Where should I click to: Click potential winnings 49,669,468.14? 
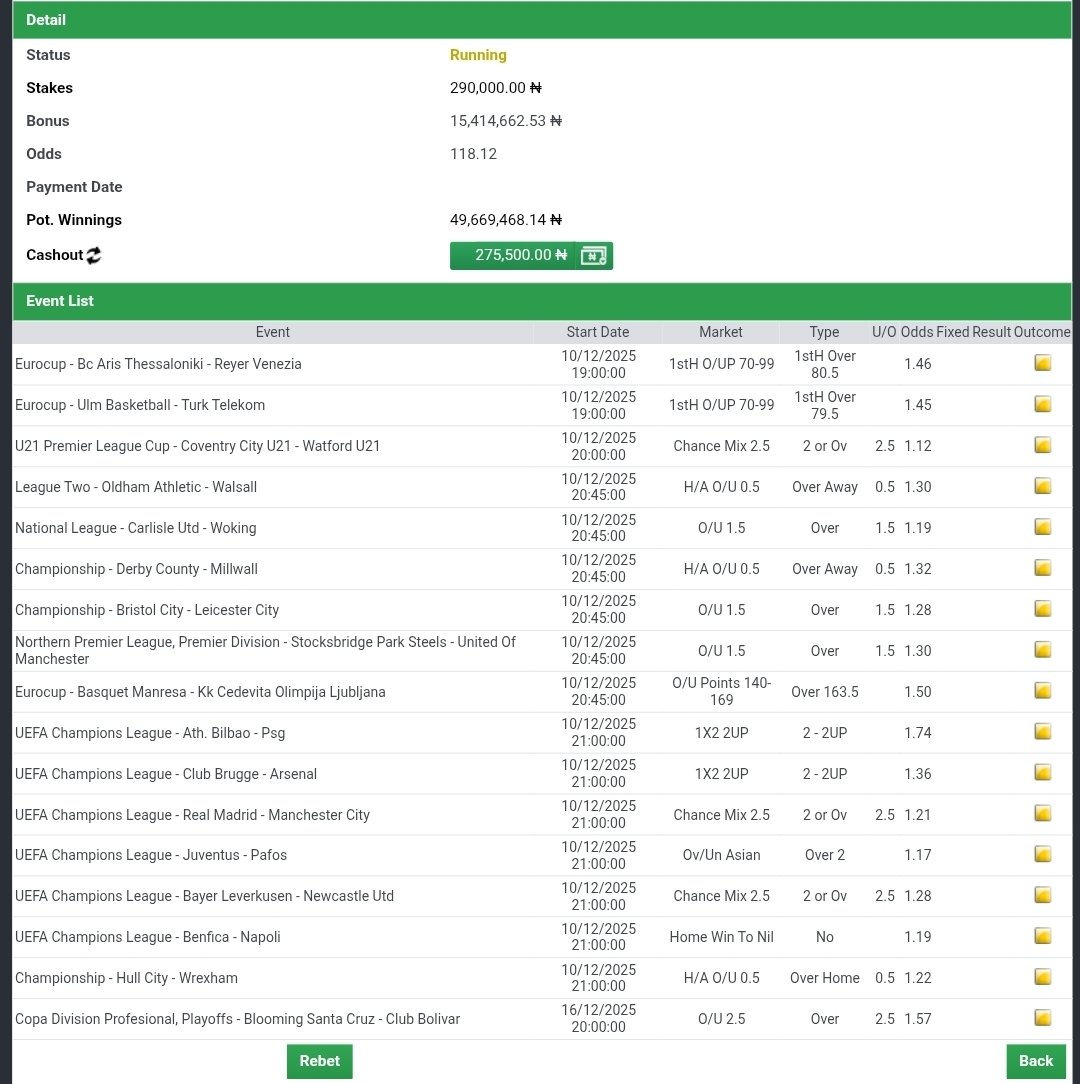[505, 220]
